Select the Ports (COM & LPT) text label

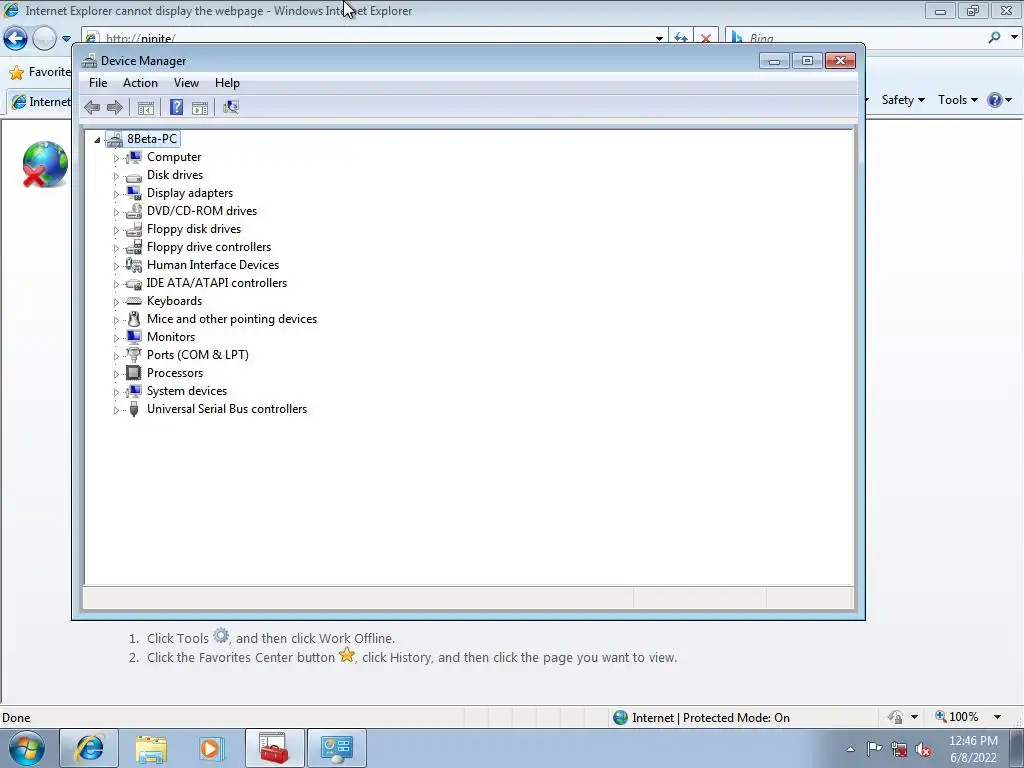click(x=198, y=355)
